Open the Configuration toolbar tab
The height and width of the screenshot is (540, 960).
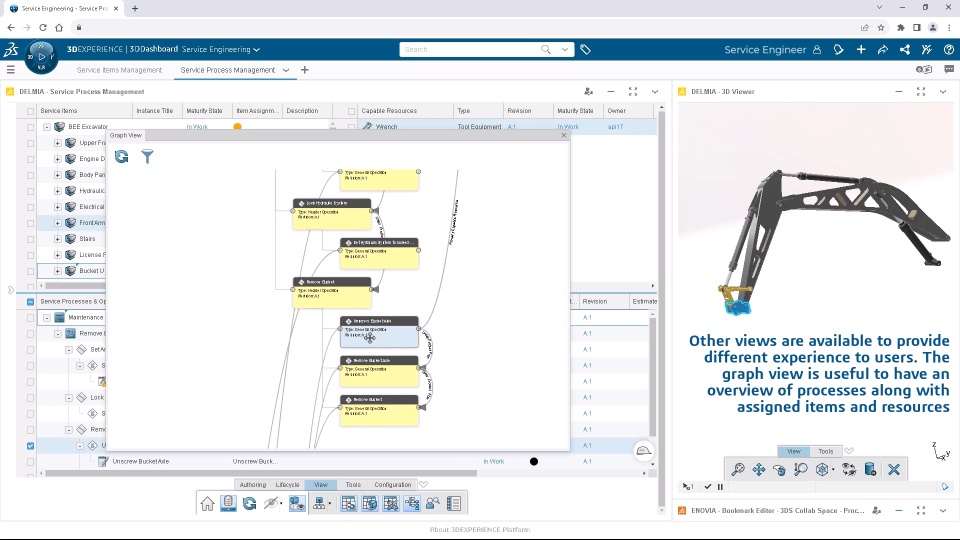pyautogui.click(x=392, y=484)
